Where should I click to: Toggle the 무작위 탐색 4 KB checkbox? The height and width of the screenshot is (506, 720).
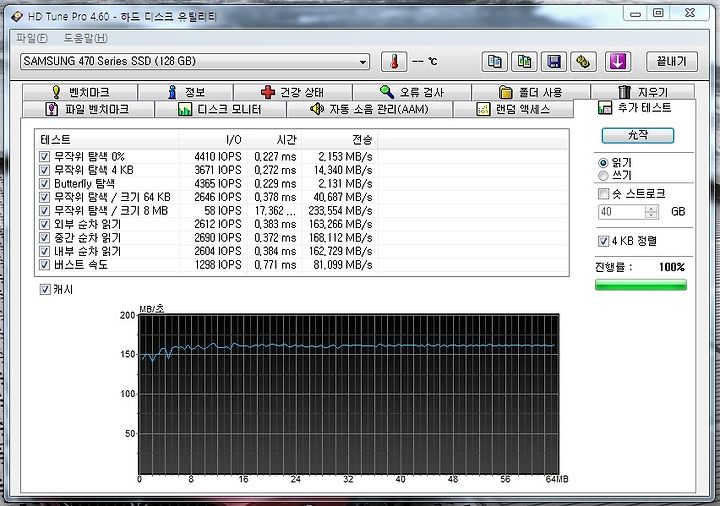(x=44, y=170)
